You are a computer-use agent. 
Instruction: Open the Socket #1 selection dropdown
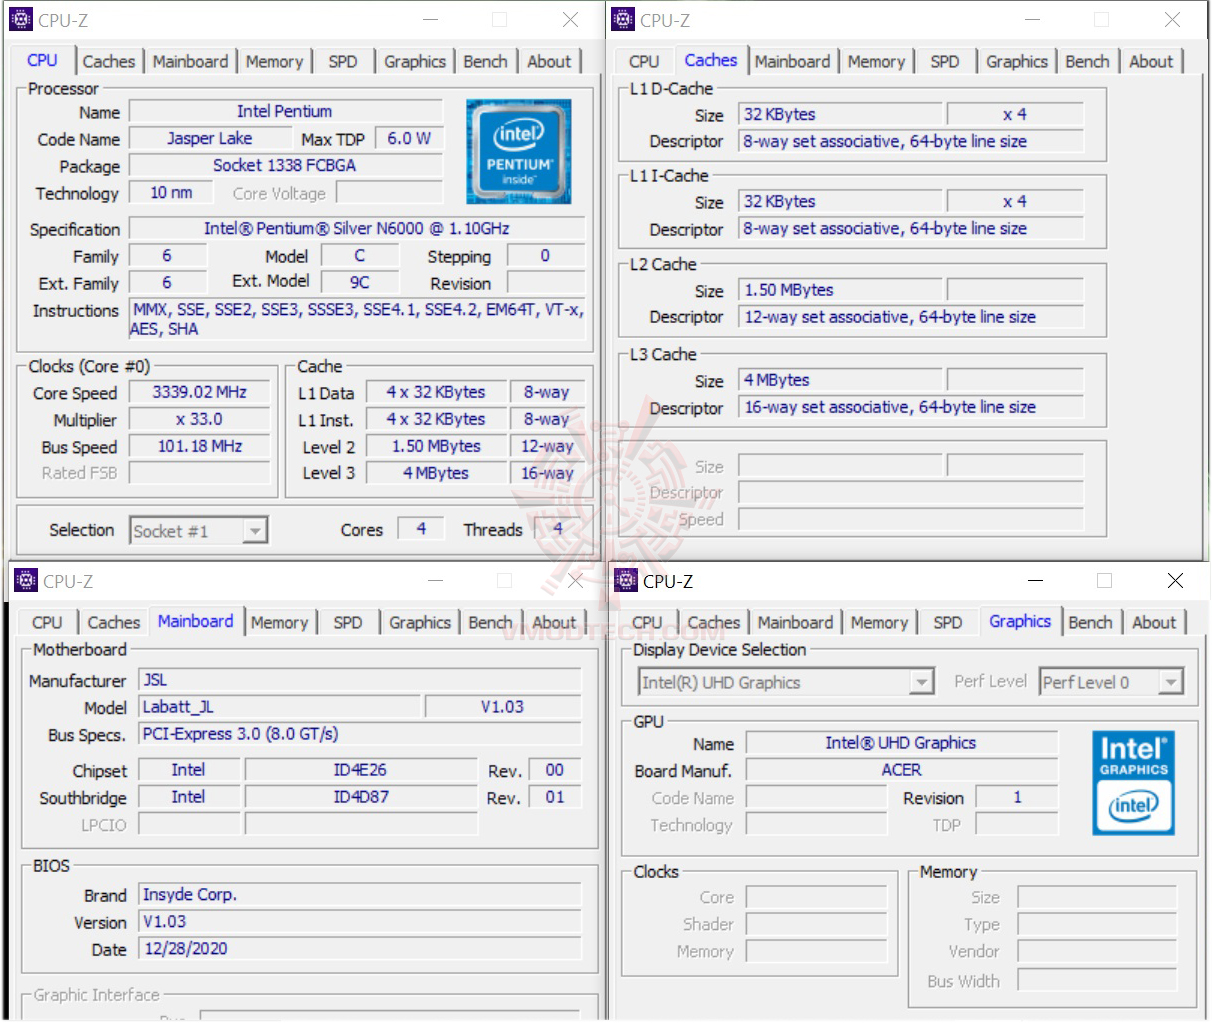click(x=199, y=531)
